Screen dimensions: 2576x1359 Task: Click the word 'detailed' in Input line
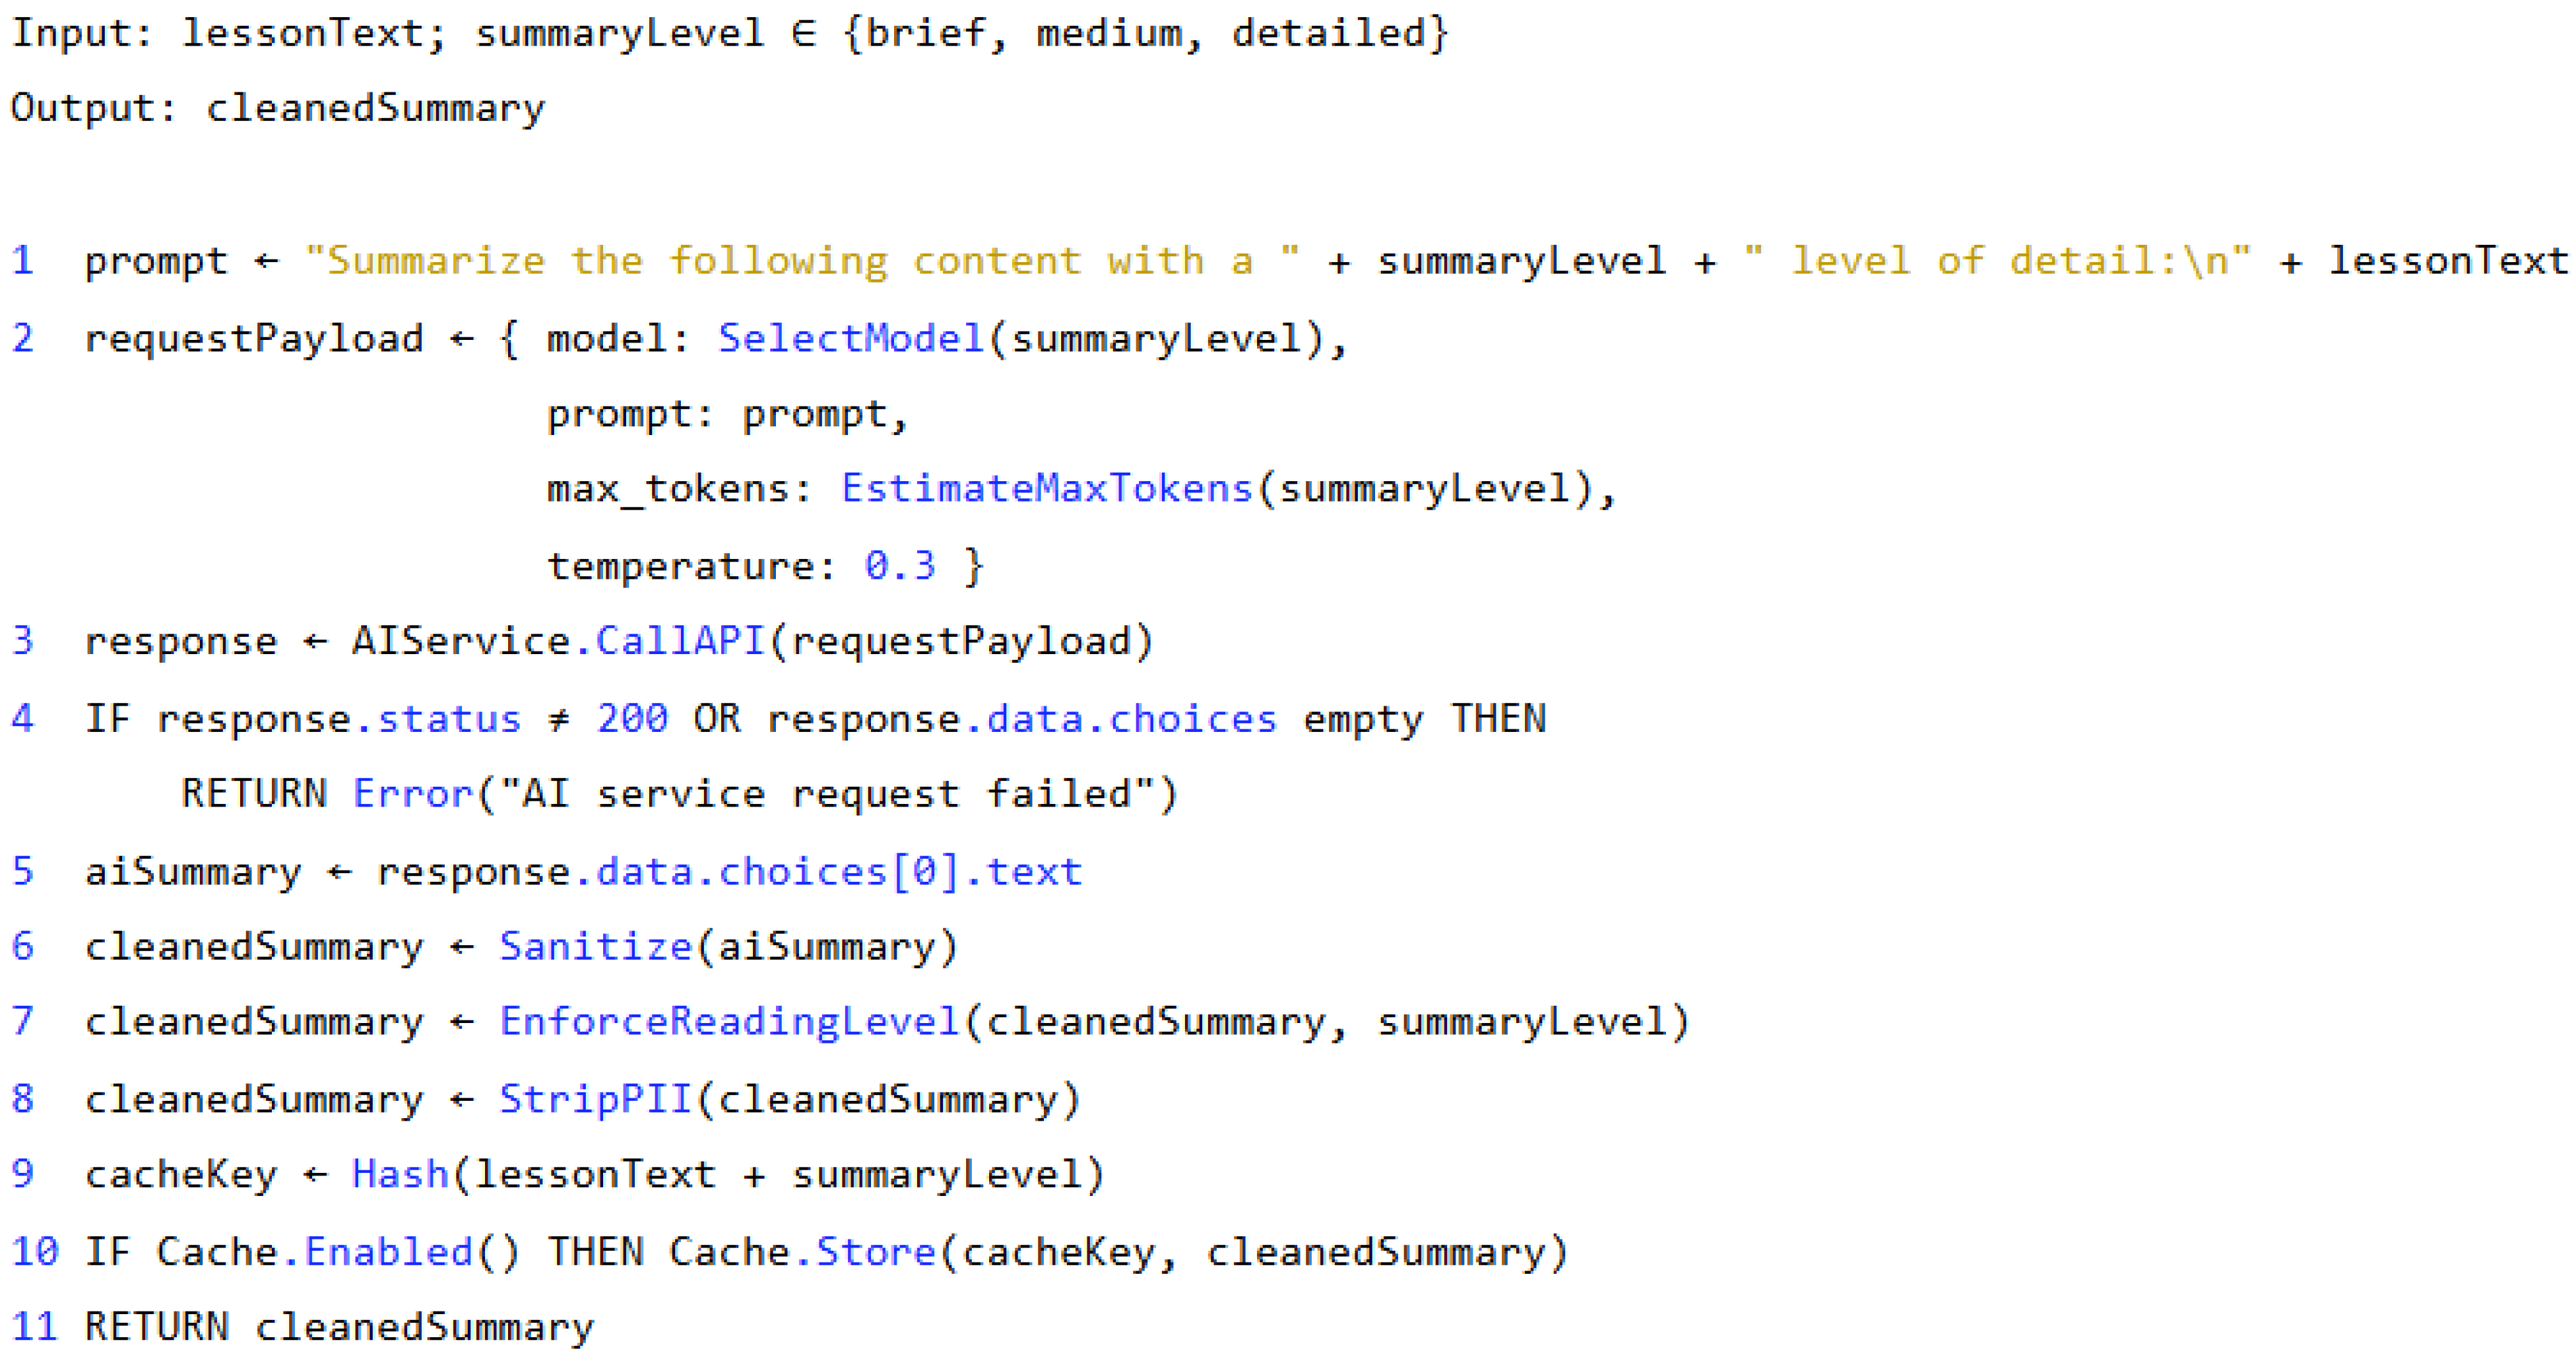pyautogui.click(x=1328, y=33)
